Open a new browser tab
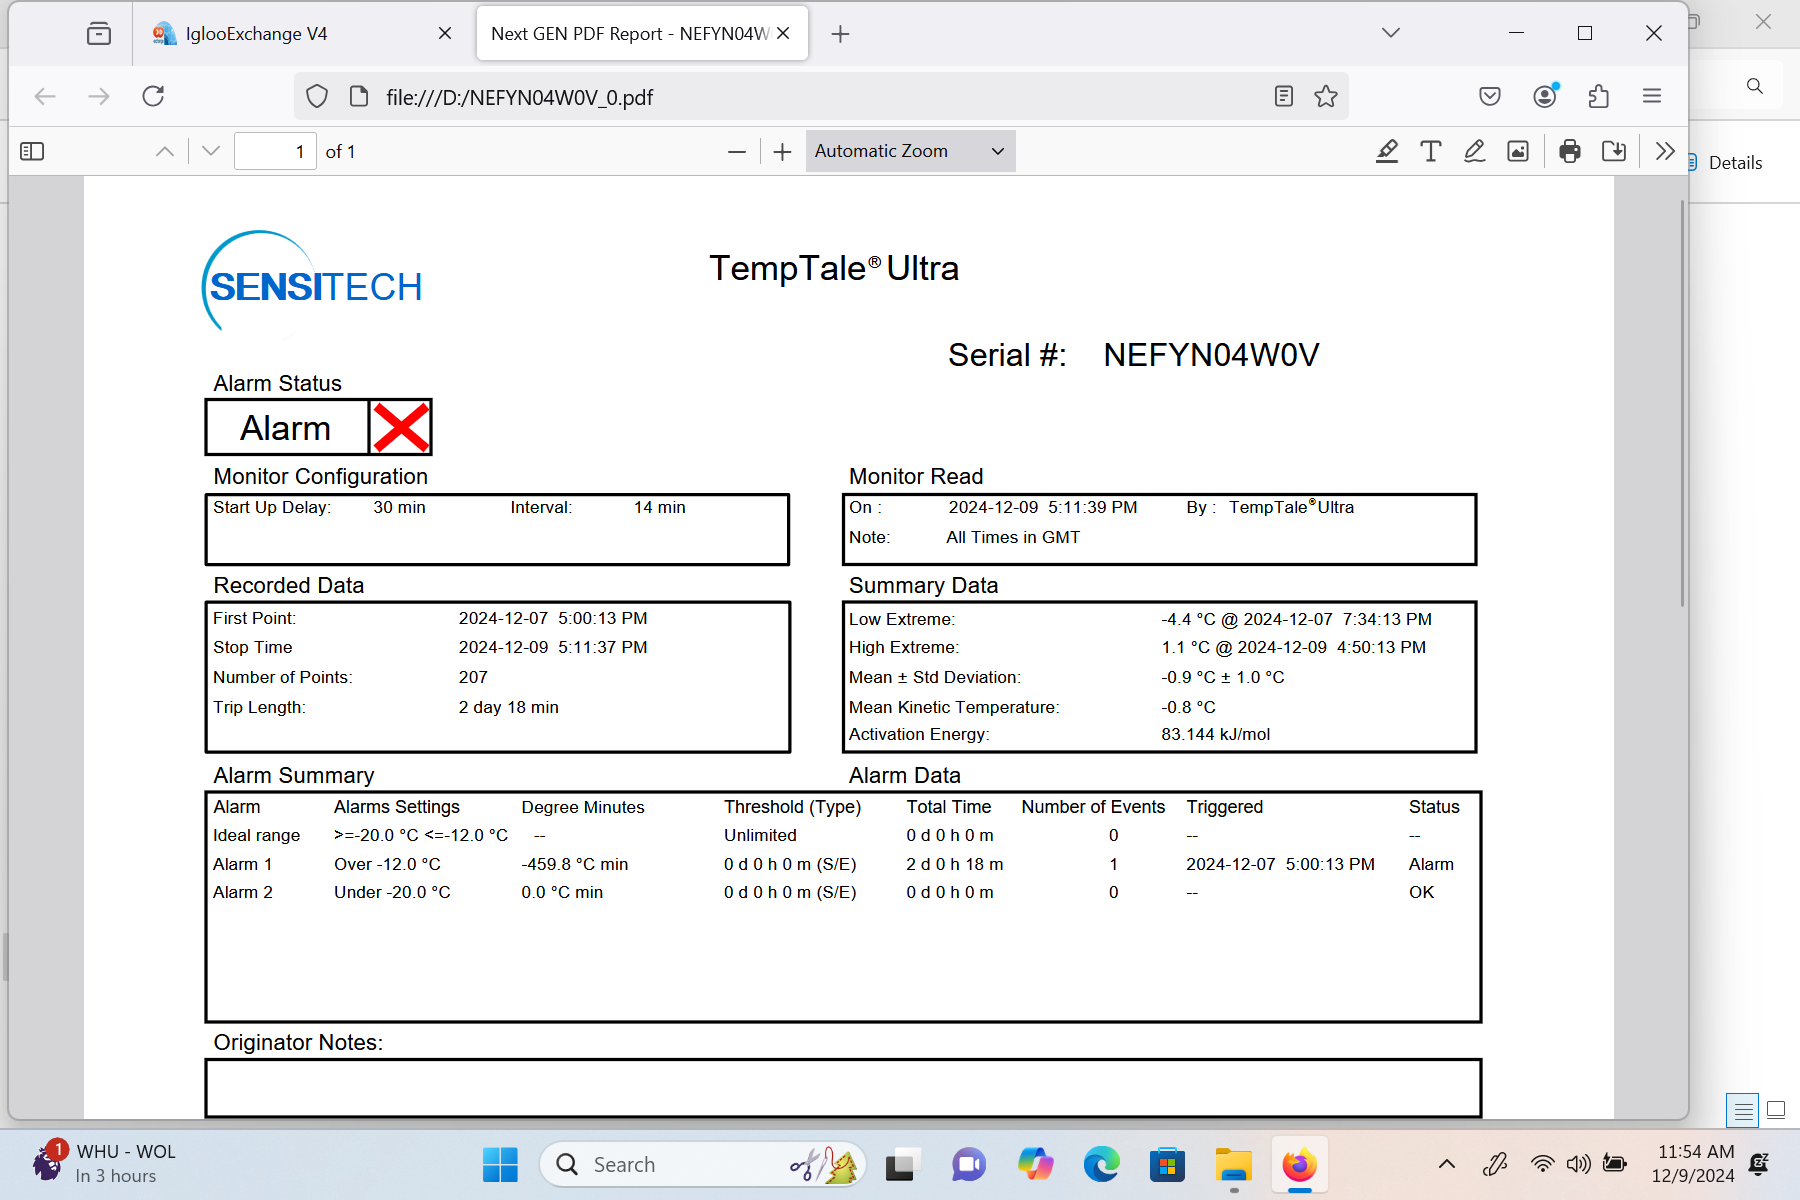This screenshot has width=1800, height=1200. (x=840, y=34)
